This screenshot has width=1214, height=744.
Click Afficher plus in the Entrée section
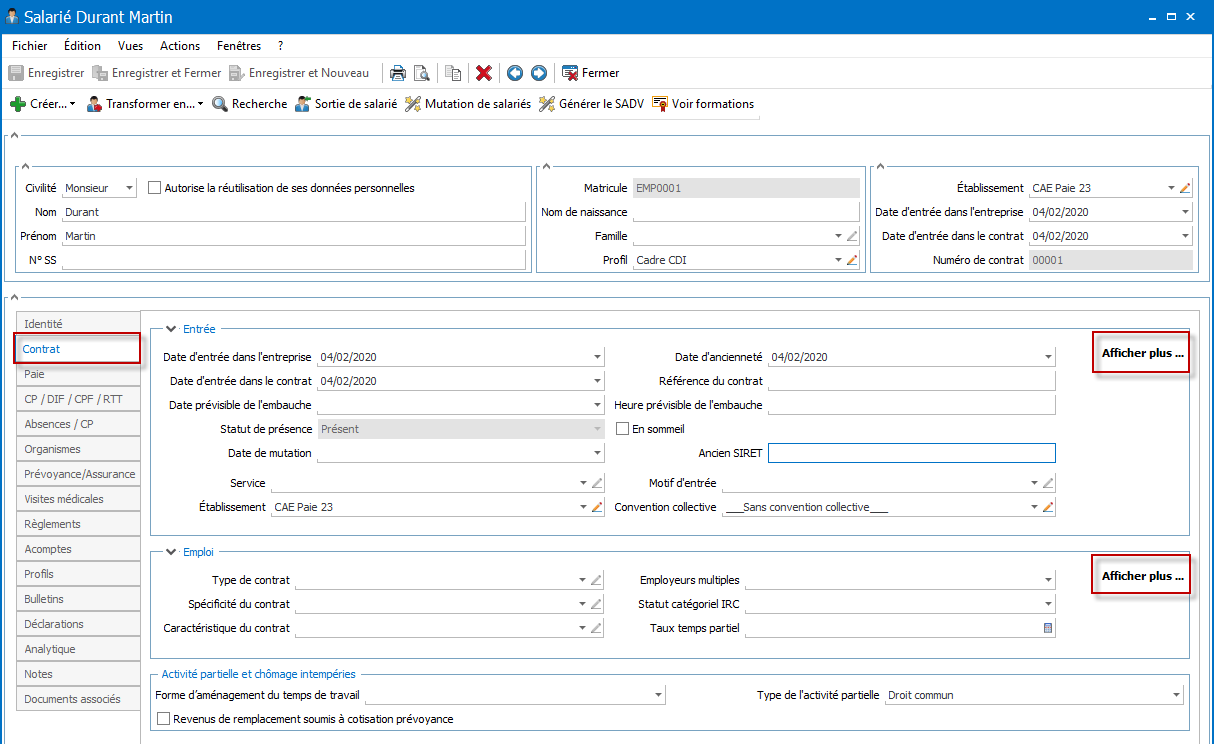pyautogui.click(x=1142, y=353)
